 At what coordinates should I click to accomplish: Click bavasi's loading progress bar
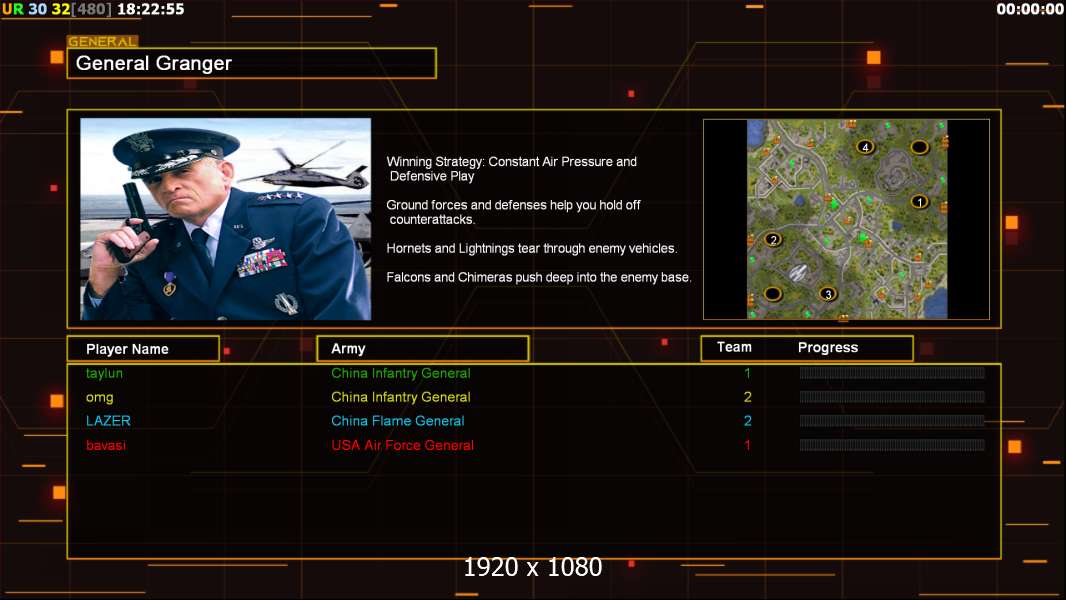click(891, 445)
